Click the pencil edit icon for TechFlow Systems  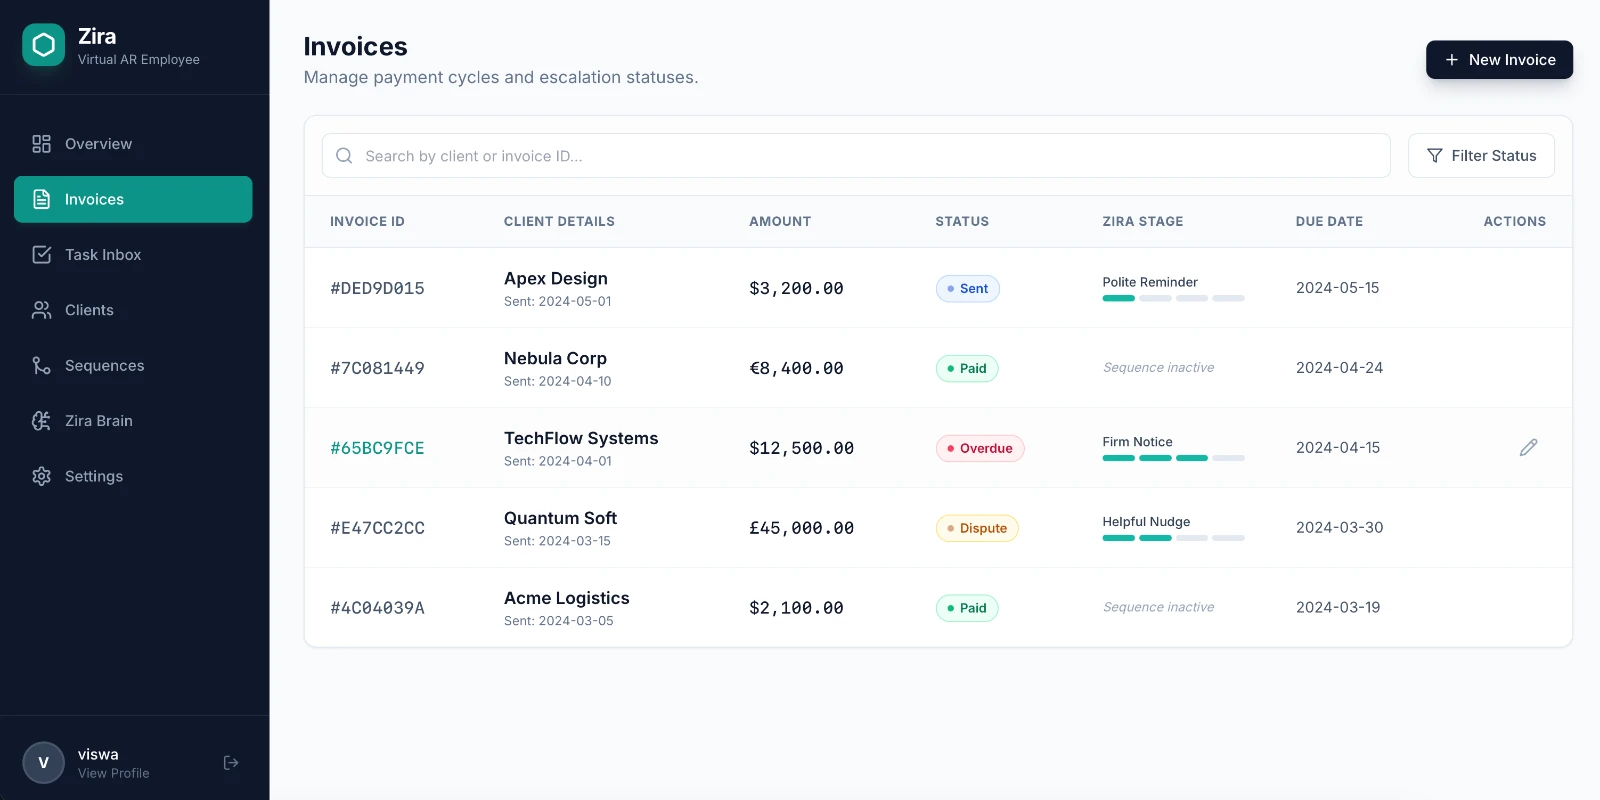1528,447
